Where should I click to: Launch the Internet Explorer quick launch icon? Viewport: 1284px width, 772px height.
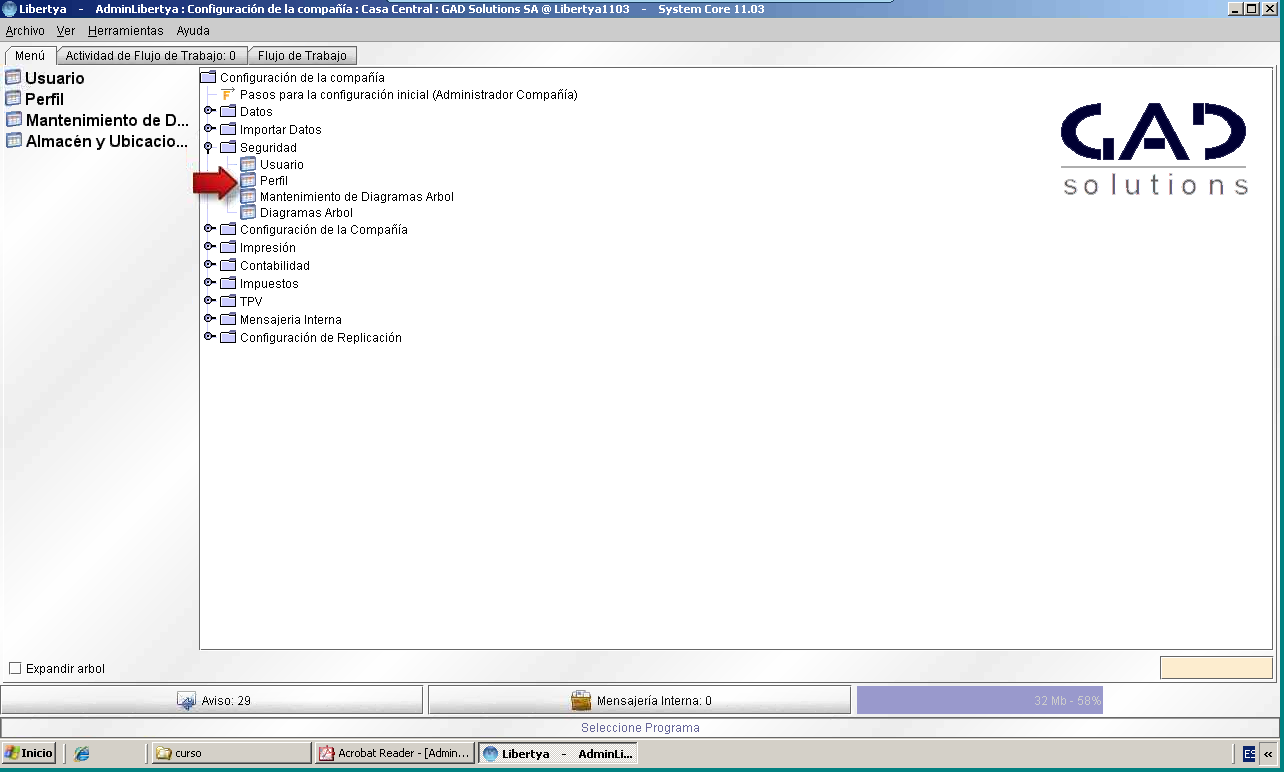pos(82,753)
